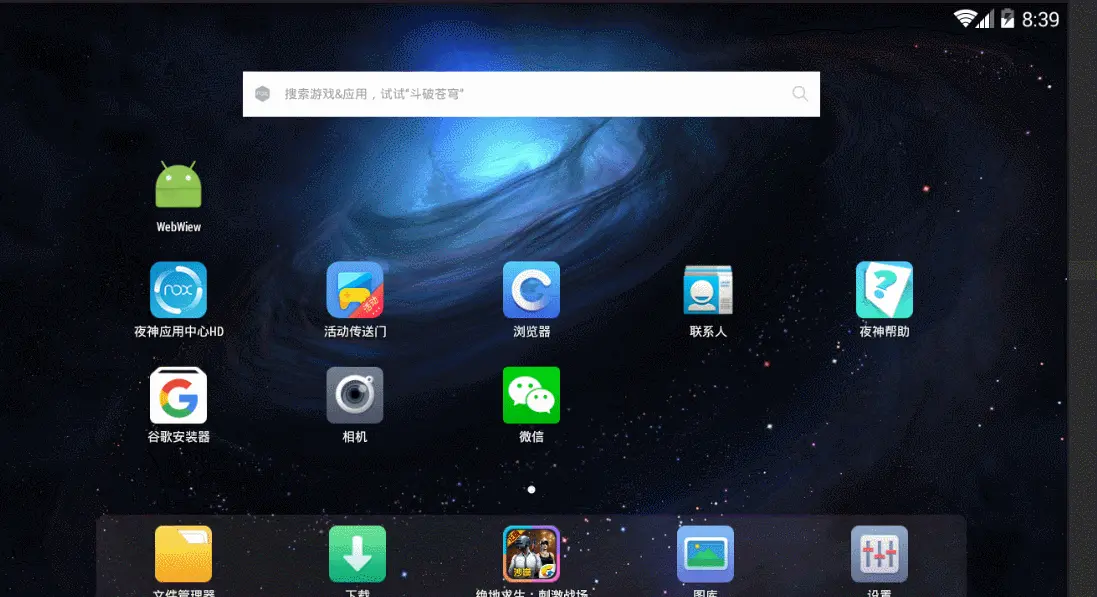Open the file manager in dock

[183, 554]
